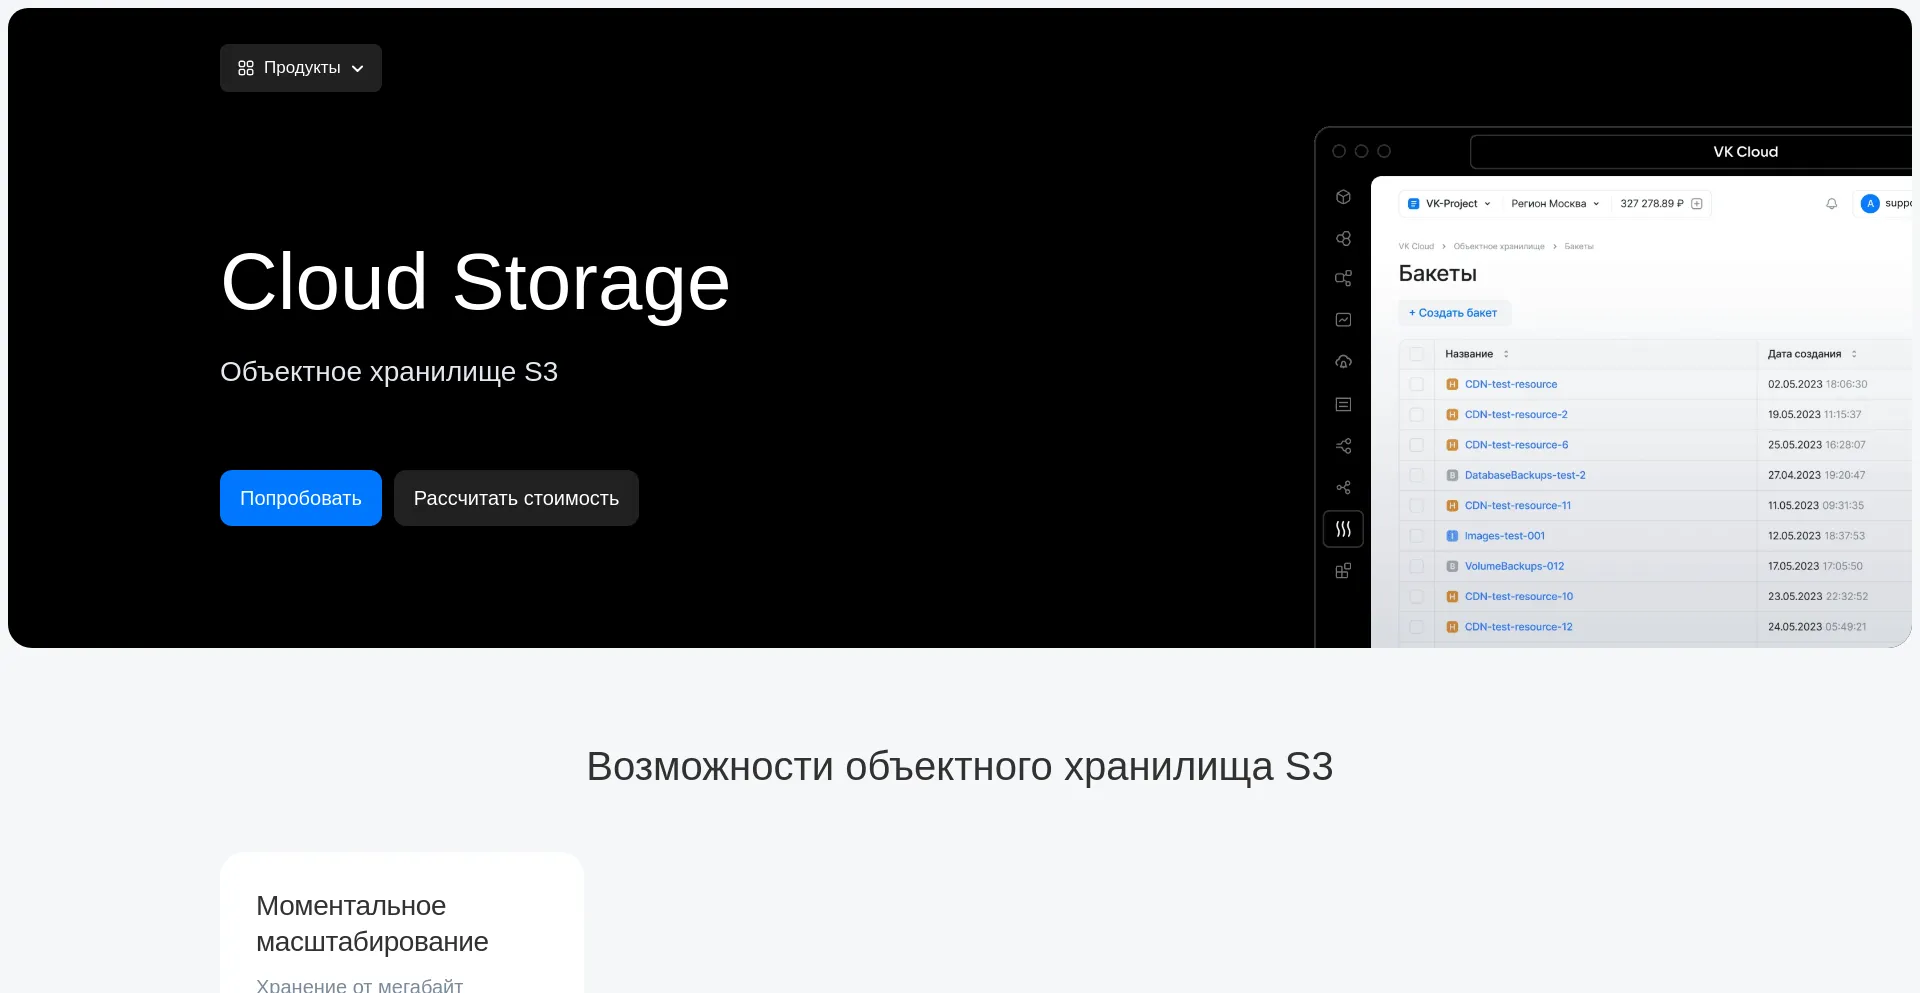
Task: Expand the VK-Project selector
Action: tap(1449, 204)
